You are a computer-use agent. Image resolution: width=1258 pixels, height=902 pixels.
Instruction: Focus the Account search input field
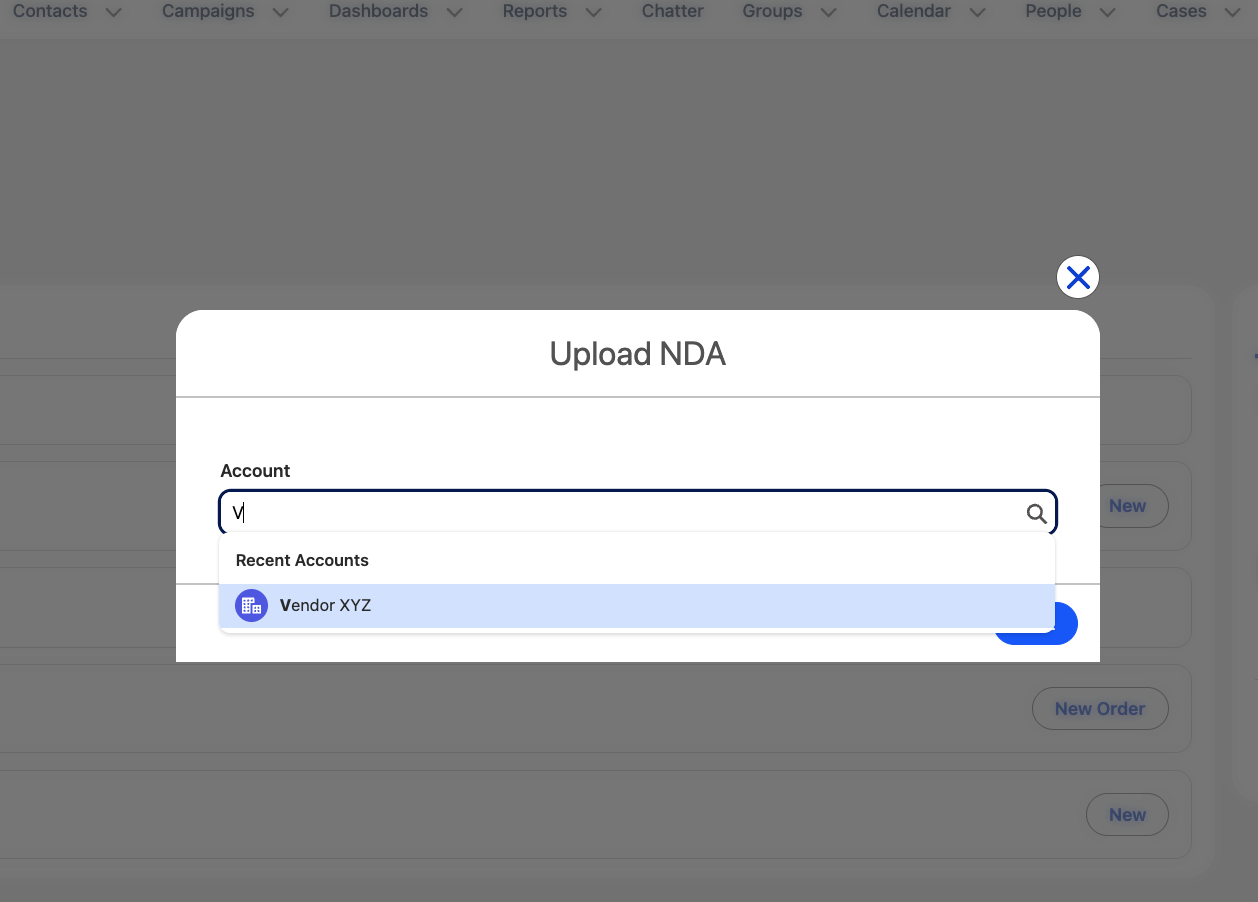pos(620,514)
